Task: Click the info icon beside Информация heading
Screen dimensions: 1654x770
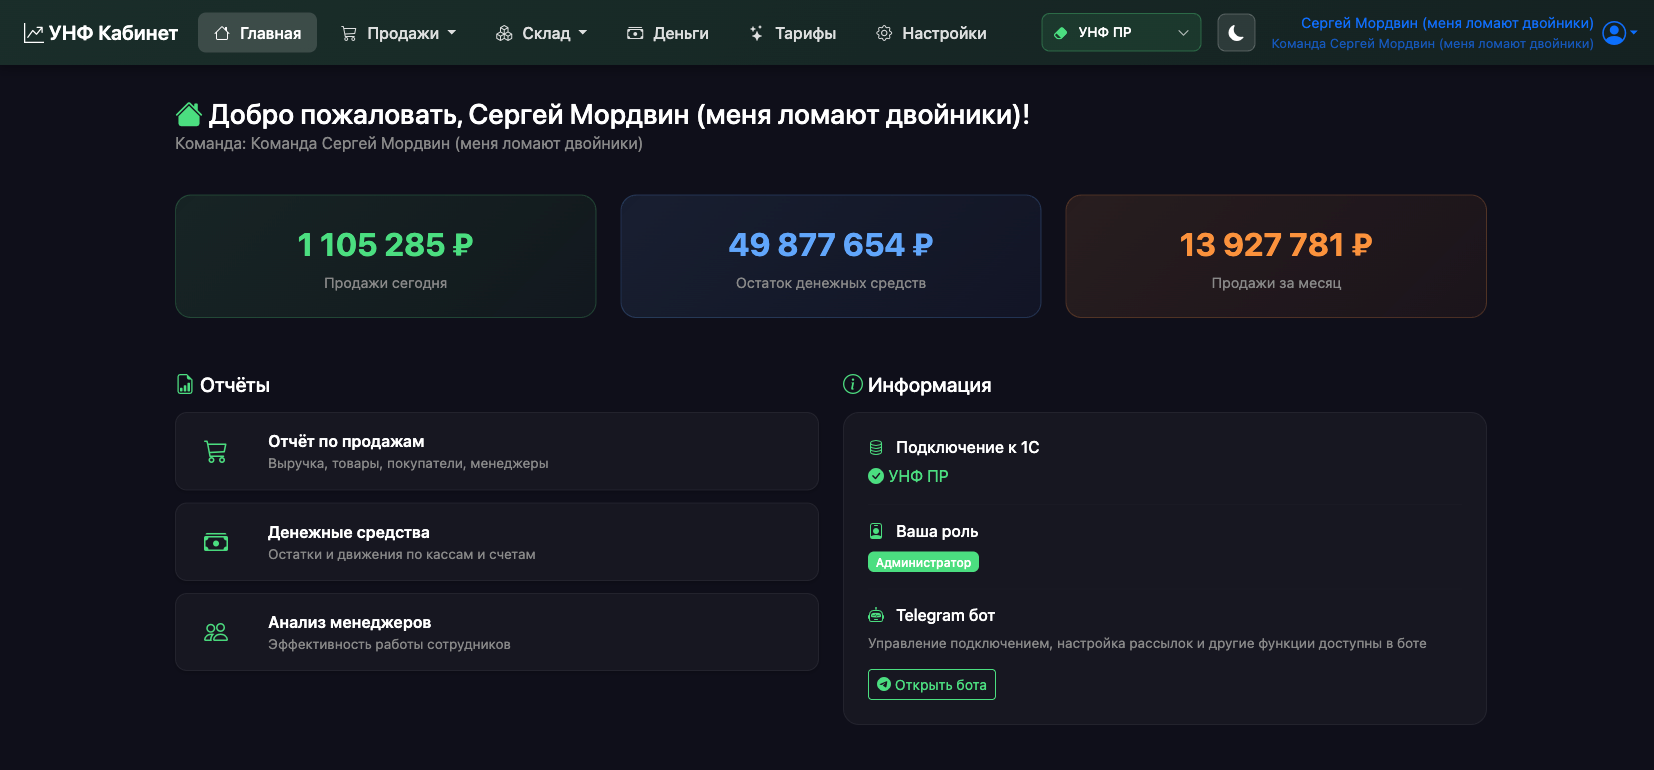Action: [850, 384]
